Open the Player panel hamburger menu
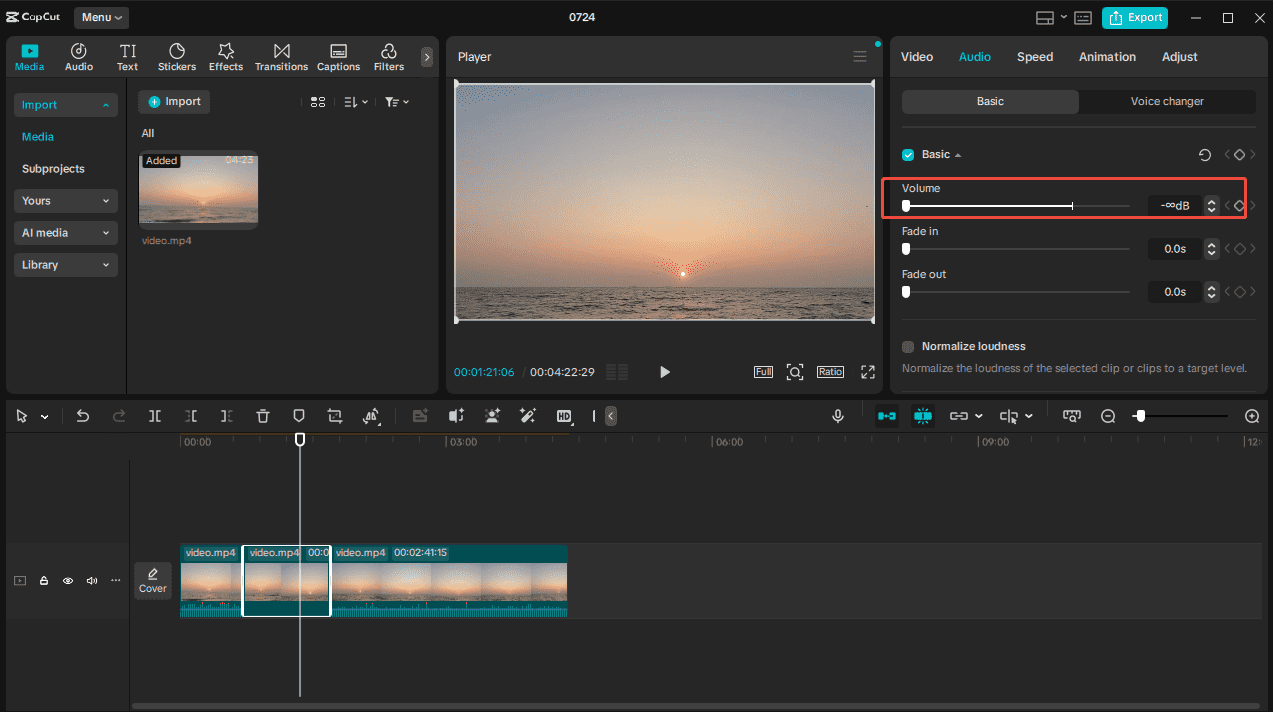 (x=860, y=57)
